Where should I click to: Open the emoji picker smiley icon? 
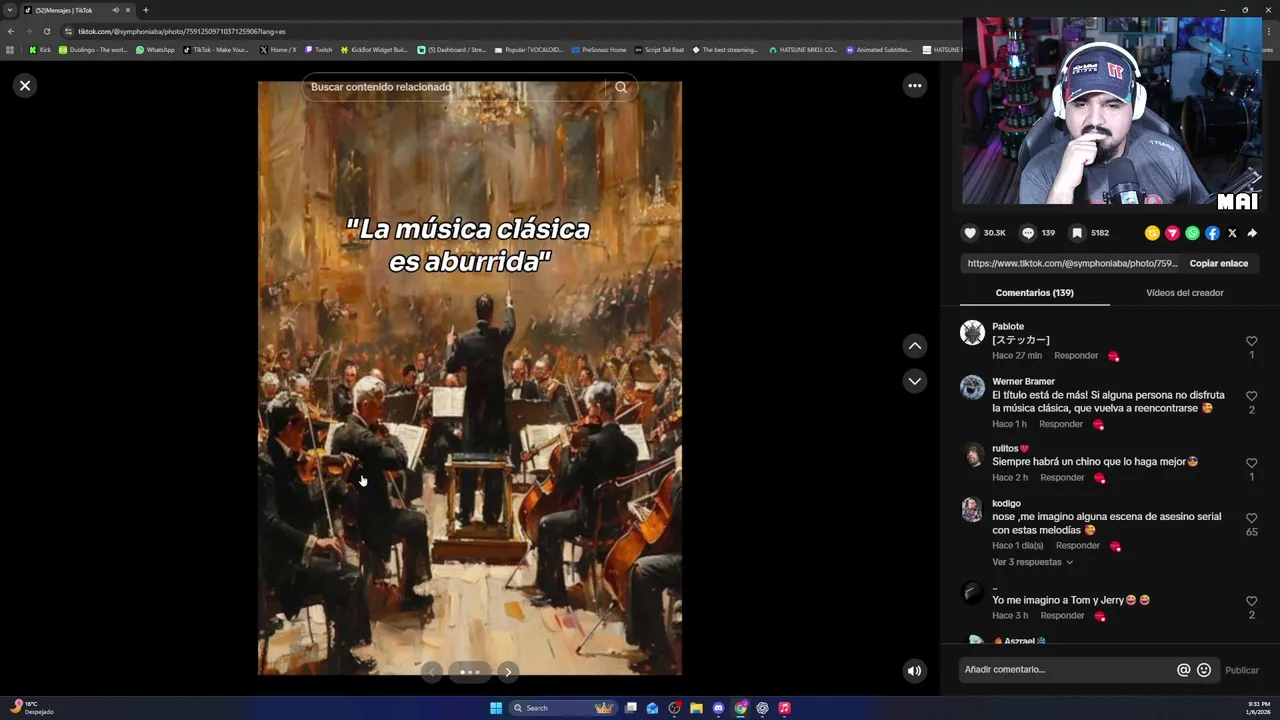pyautogui.click(x=1204, y=670)
